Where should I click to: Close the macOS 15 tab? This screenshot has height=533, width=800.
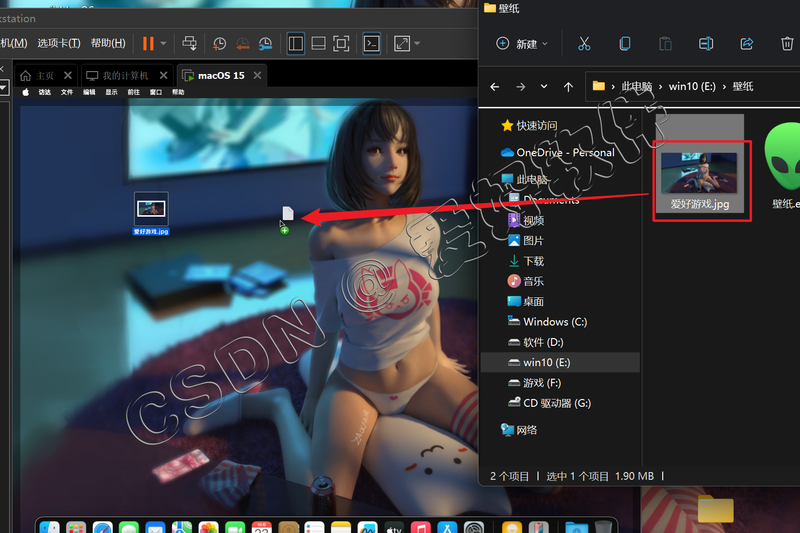[x=257, y=75]
